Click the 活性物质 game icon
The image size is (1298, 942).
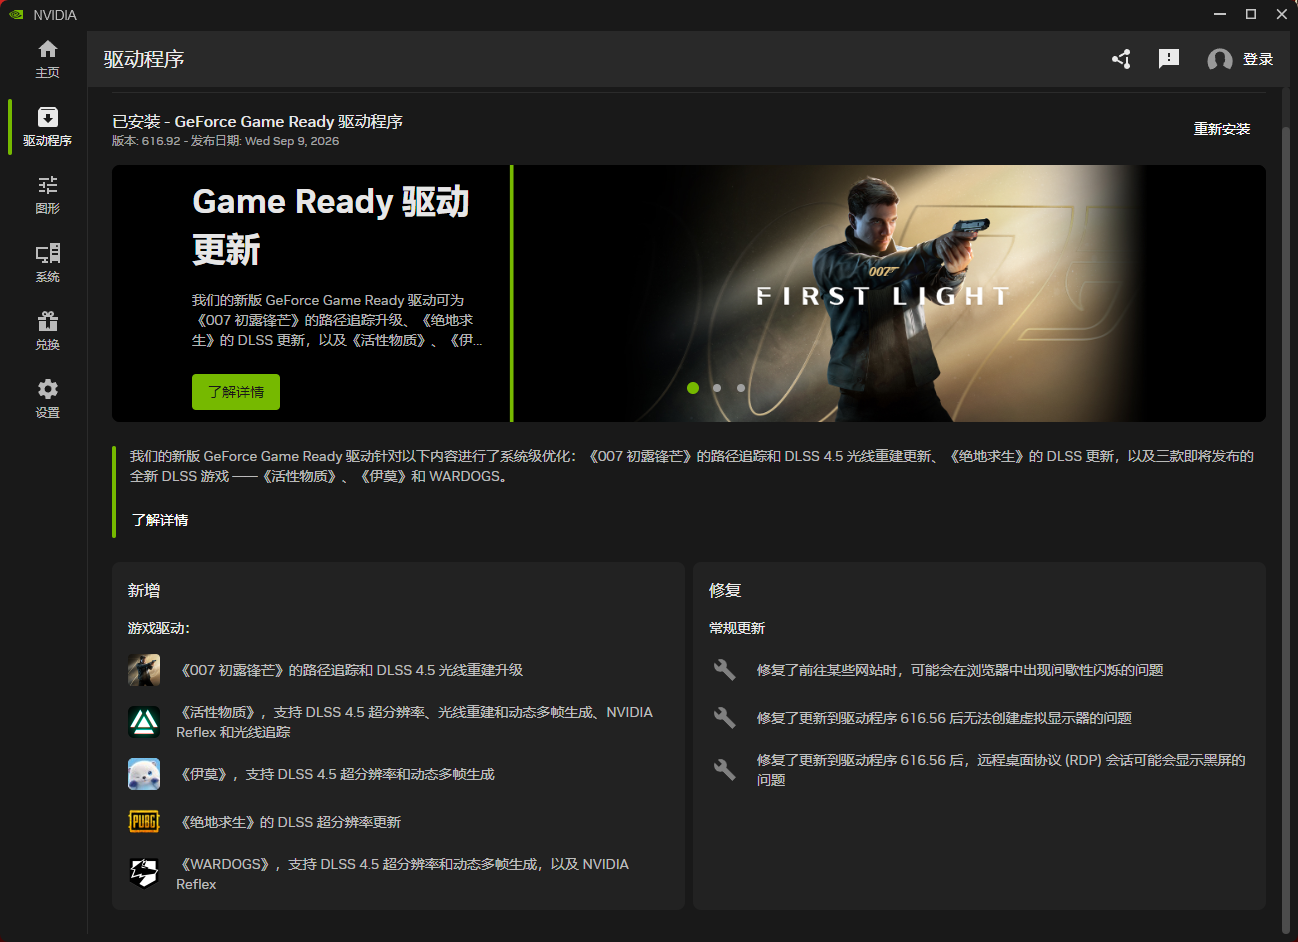144,722
